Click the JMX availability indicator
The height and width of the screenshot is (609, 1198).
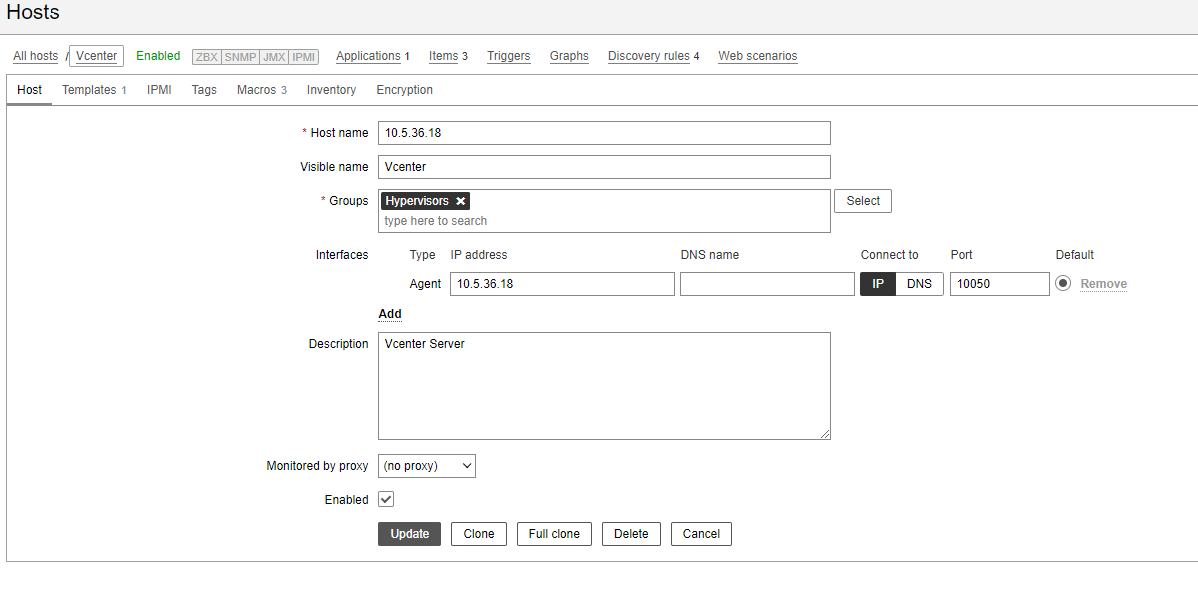273,57
